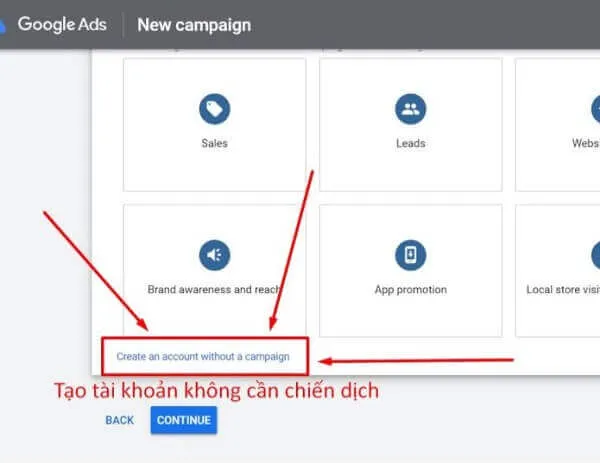
Task: Click blank space below the Sales label
Action: pos(214,170)
